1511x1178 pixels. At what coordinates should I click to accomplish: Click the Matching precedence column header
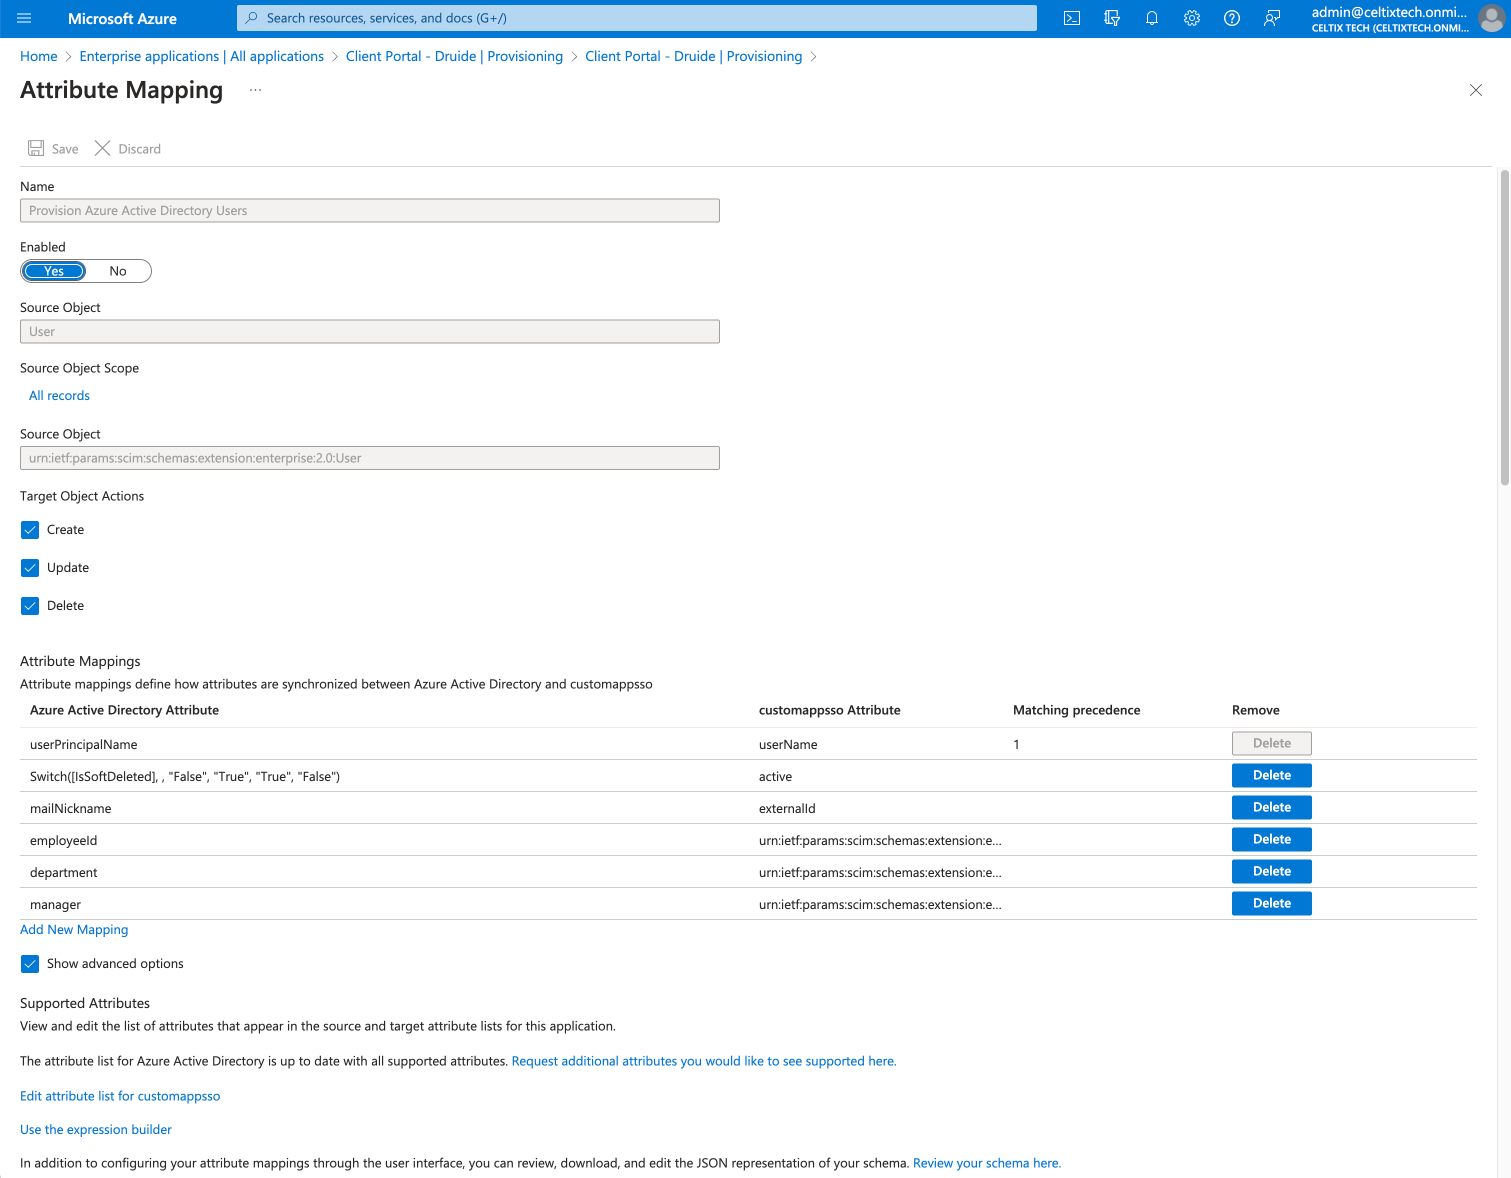coord(1076,710)
